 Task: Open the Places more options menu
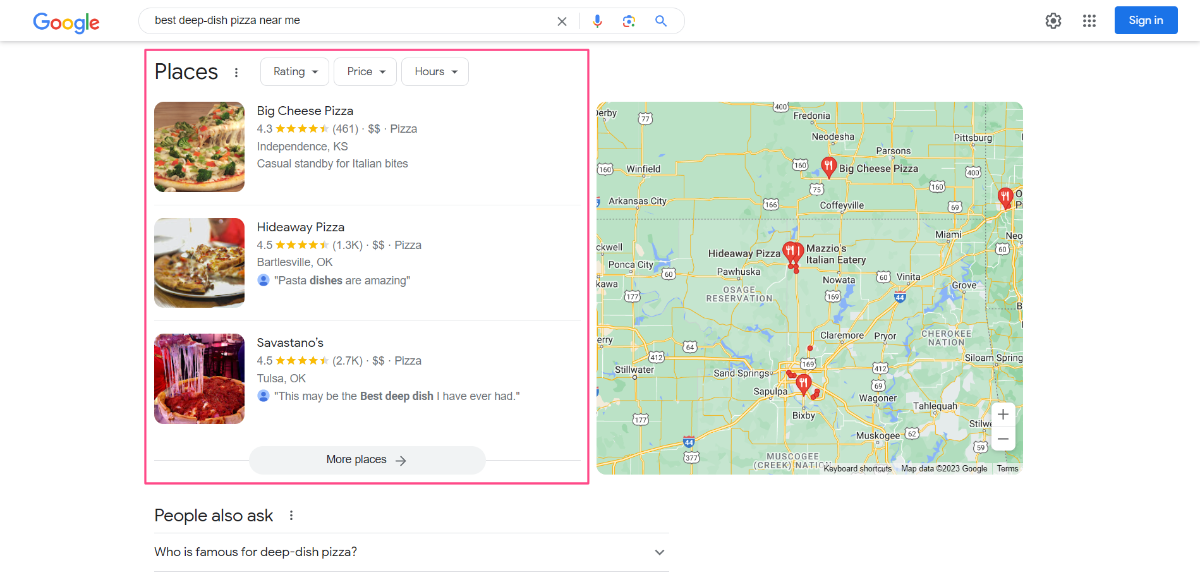pyautogui.click(x=236, y=72)
